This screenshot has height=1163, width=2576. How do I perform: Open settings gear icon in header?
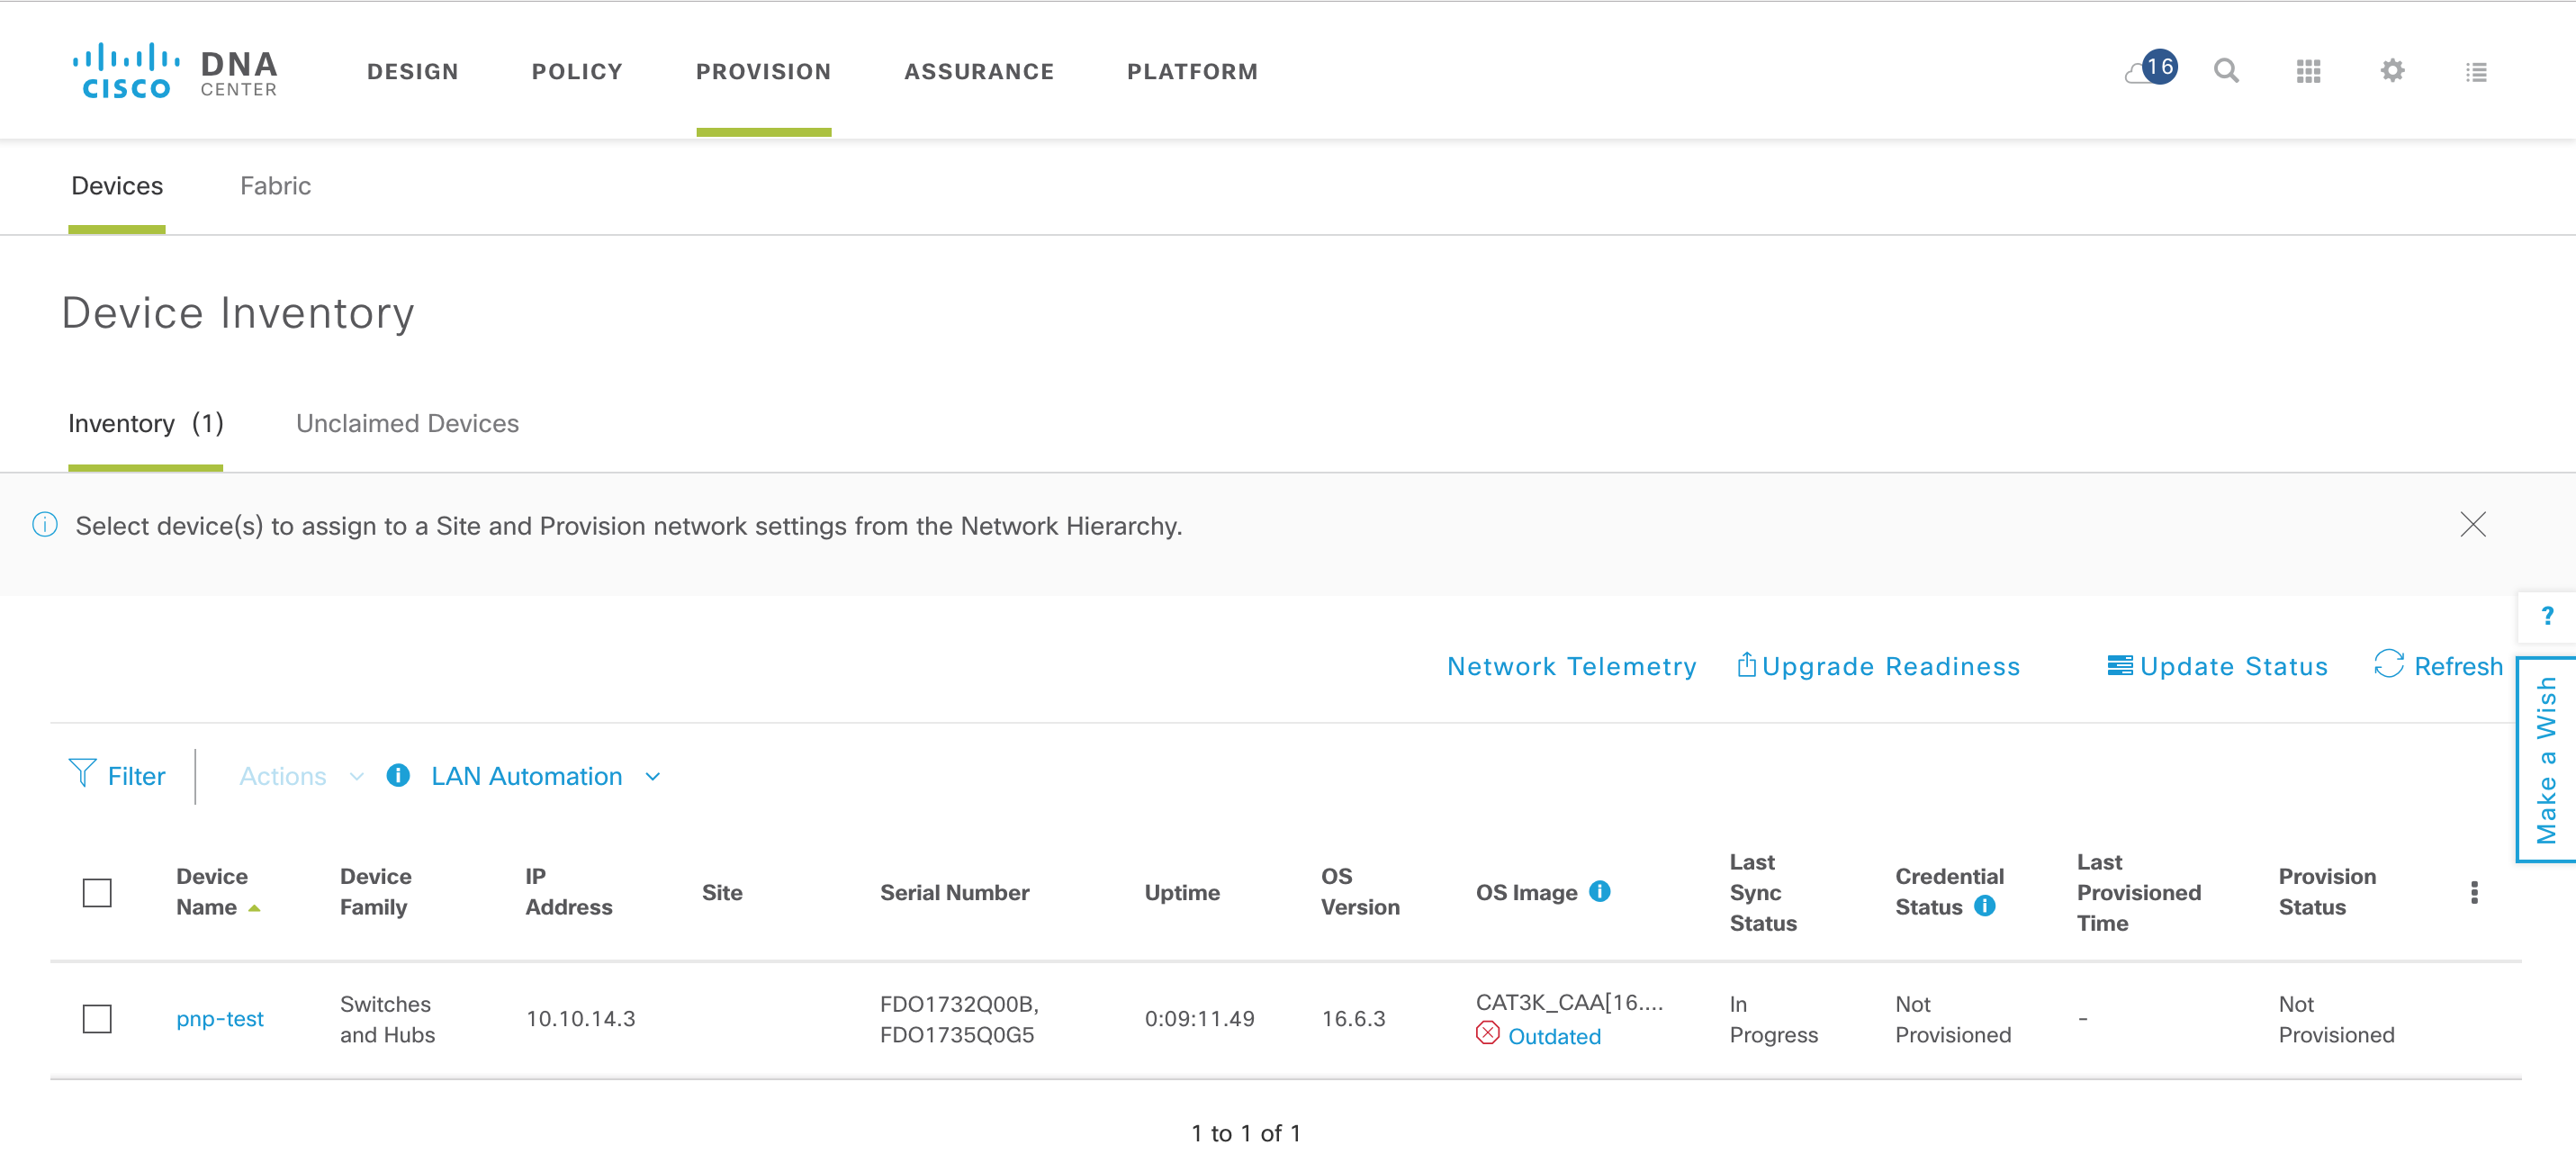[2391, 71]
